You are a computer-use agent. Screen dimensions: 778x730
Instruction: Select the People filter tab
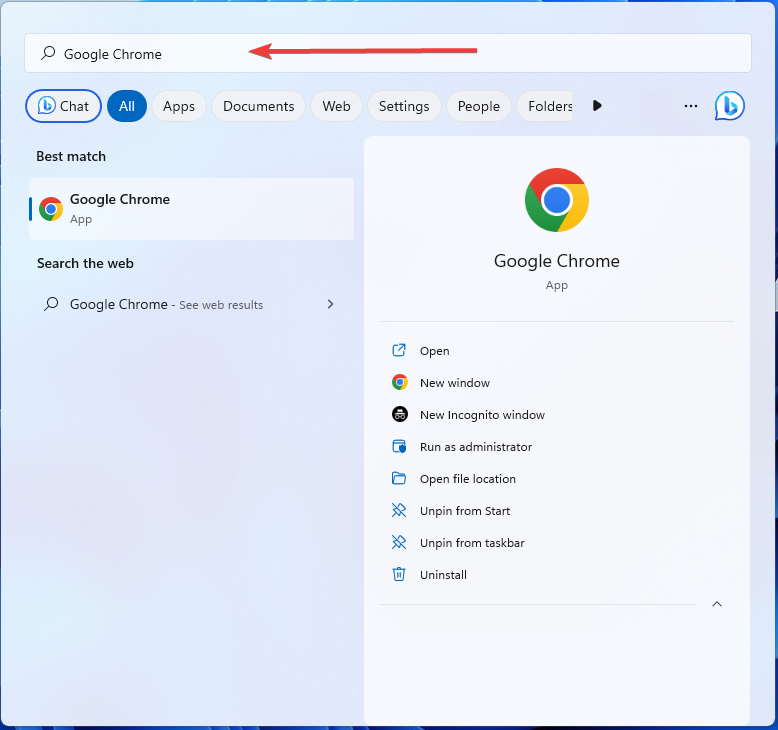pos(478,106)
